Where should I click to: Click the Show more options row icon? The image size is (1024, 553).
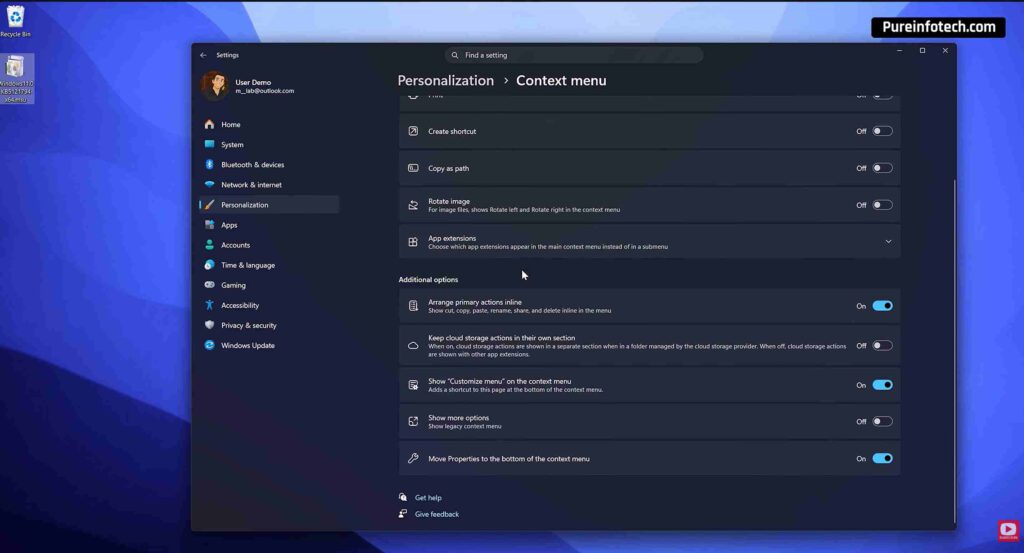[413, 422]
